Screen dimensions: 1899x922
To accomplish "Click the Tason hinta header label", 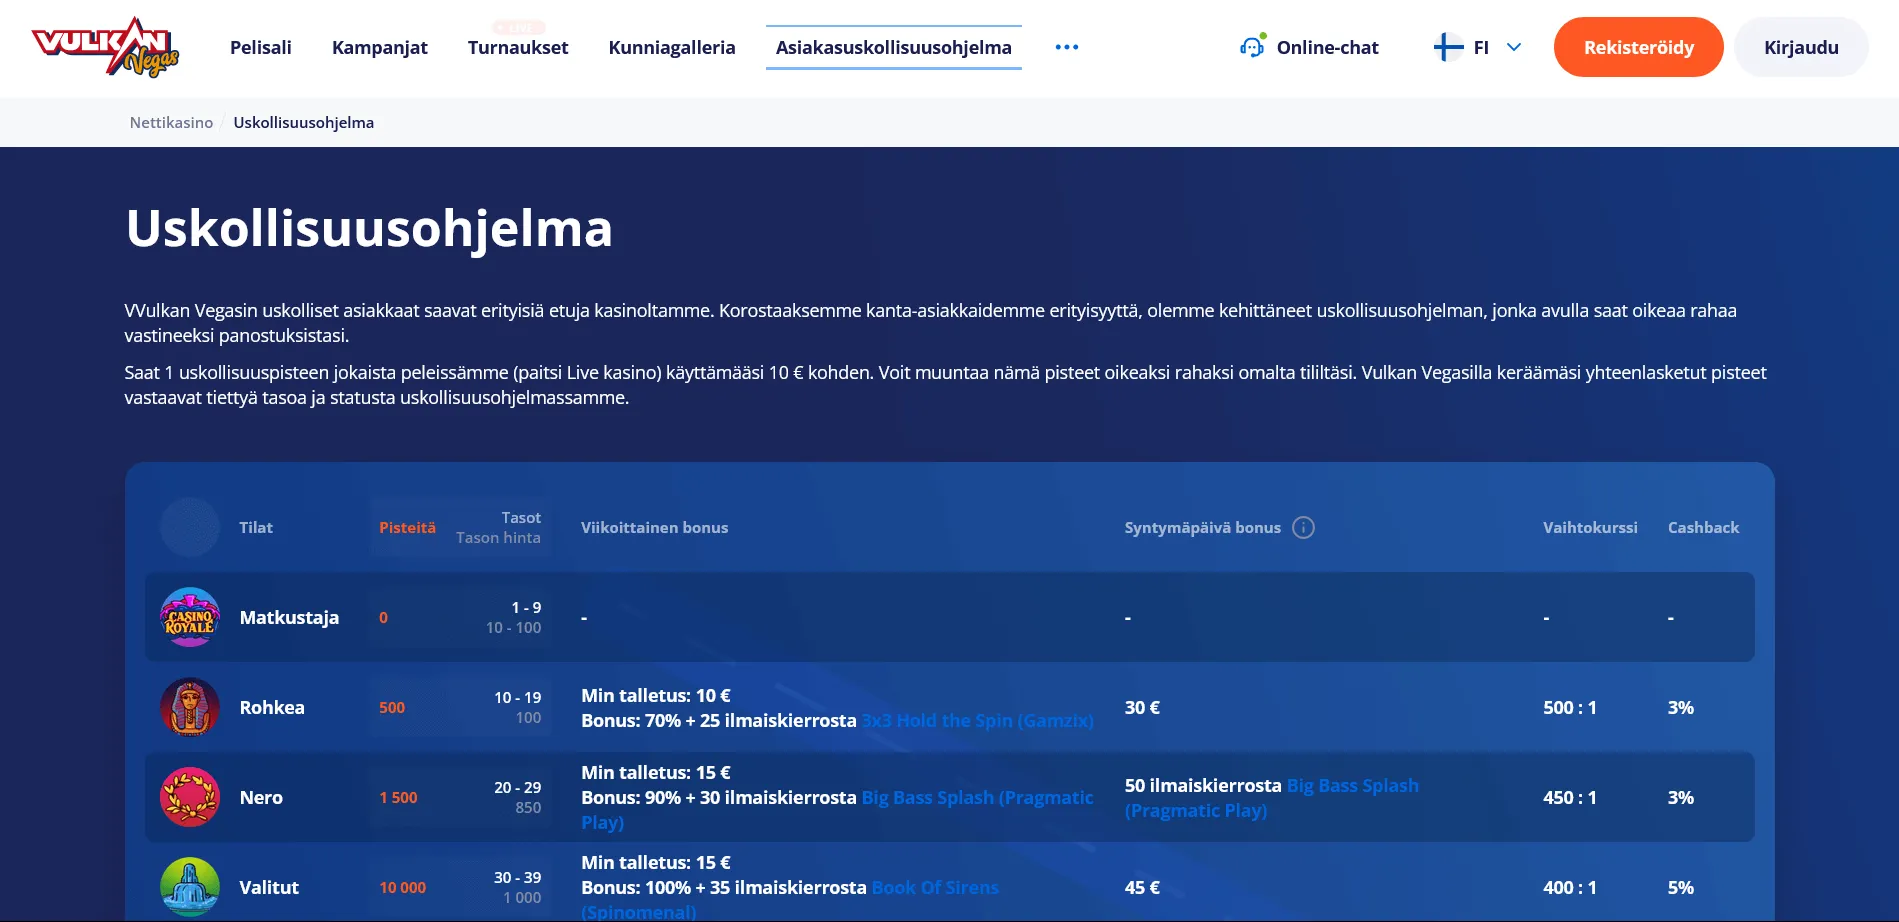I will pyautogui.click(x=498, y=538).
